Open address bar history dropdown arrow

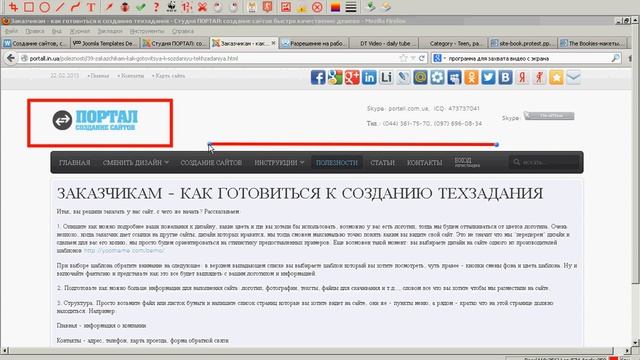(413, 58)
